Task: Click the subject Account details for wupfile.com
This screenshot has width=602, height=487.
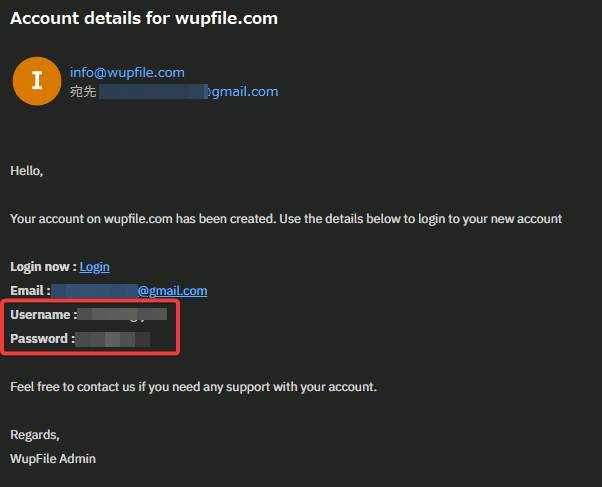Action: pyautogui.click(x=144, y=18)
